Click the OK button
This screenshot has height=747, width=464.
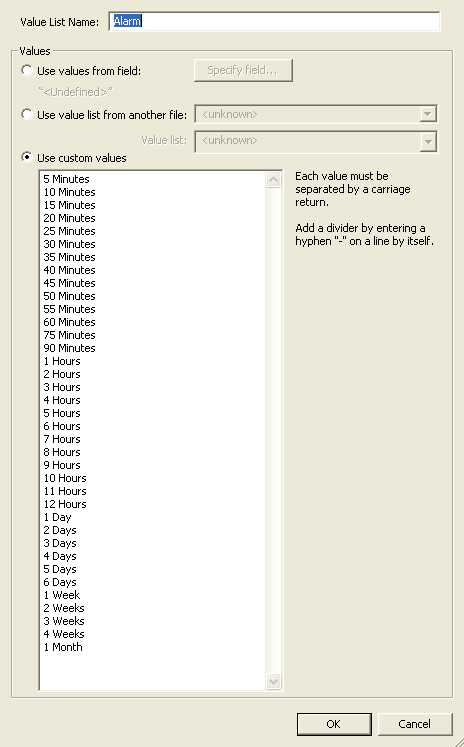click(x=333, y=724)
